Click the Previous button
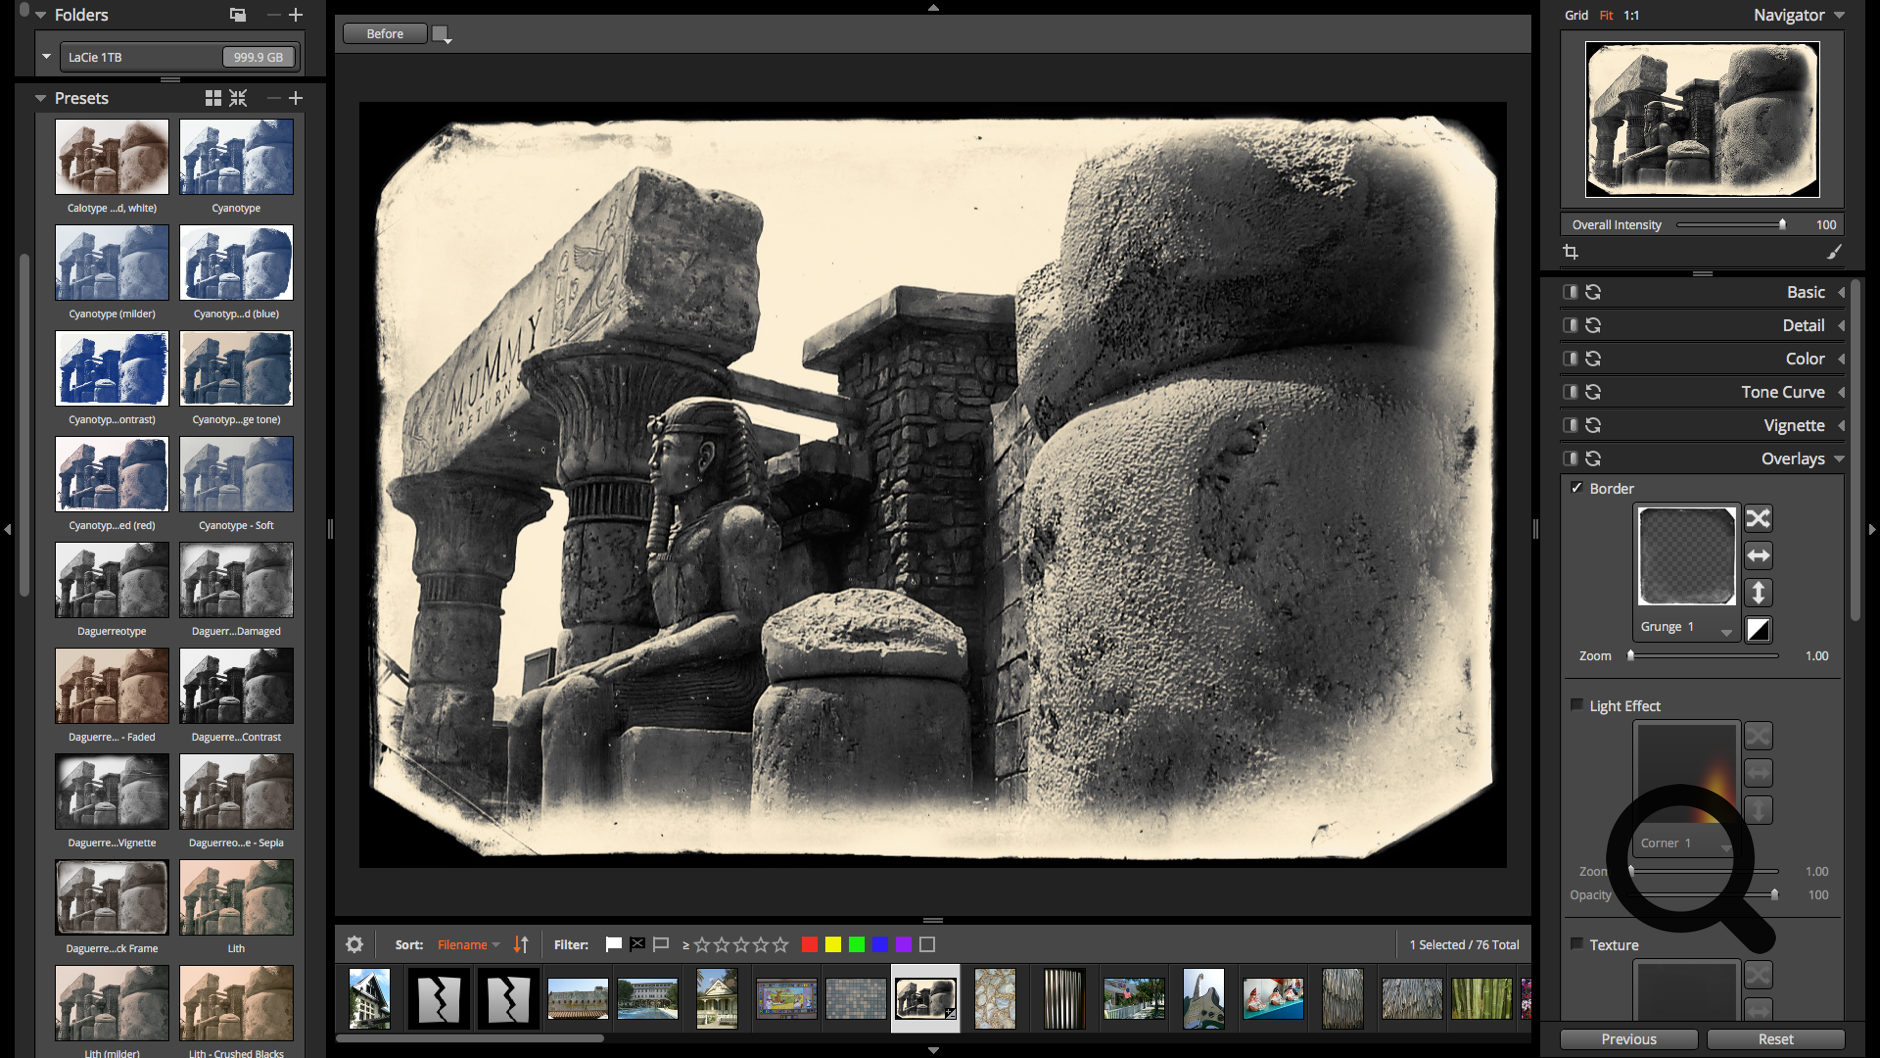1880x1058 pixels. [x=1628, y=1039]
